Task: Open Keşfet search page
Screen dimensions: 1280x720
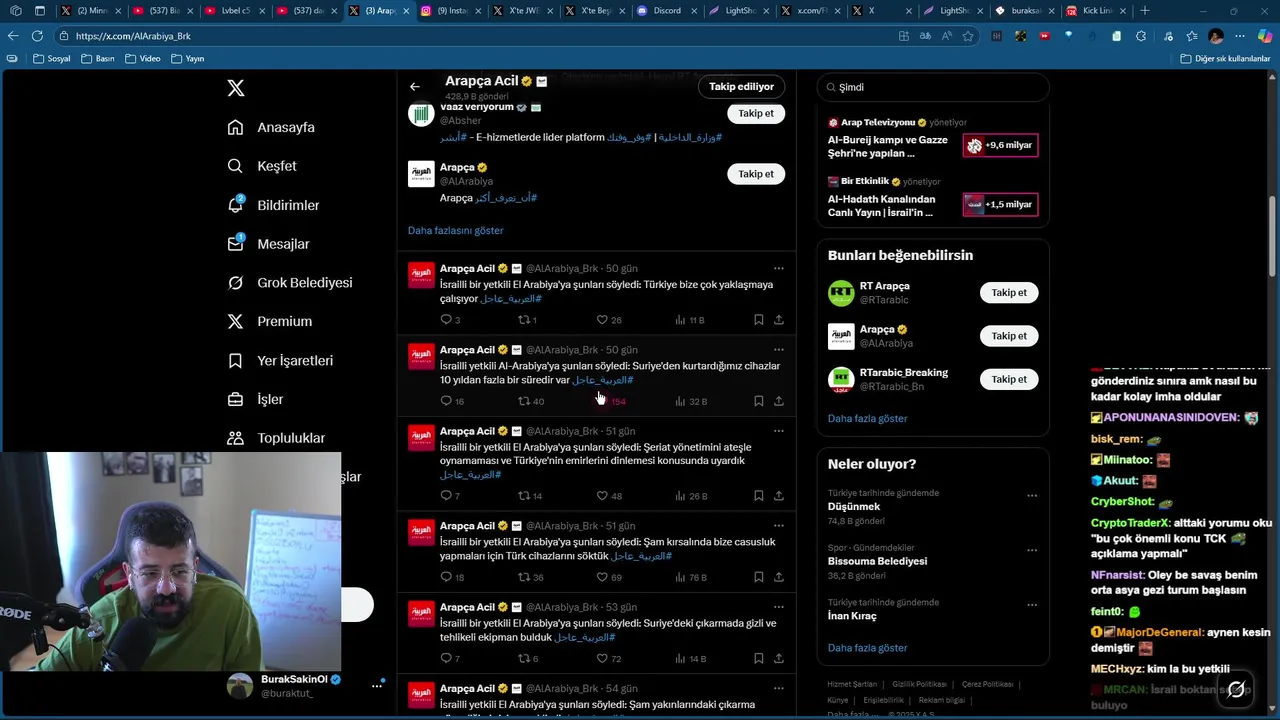Action: point(262,166)
